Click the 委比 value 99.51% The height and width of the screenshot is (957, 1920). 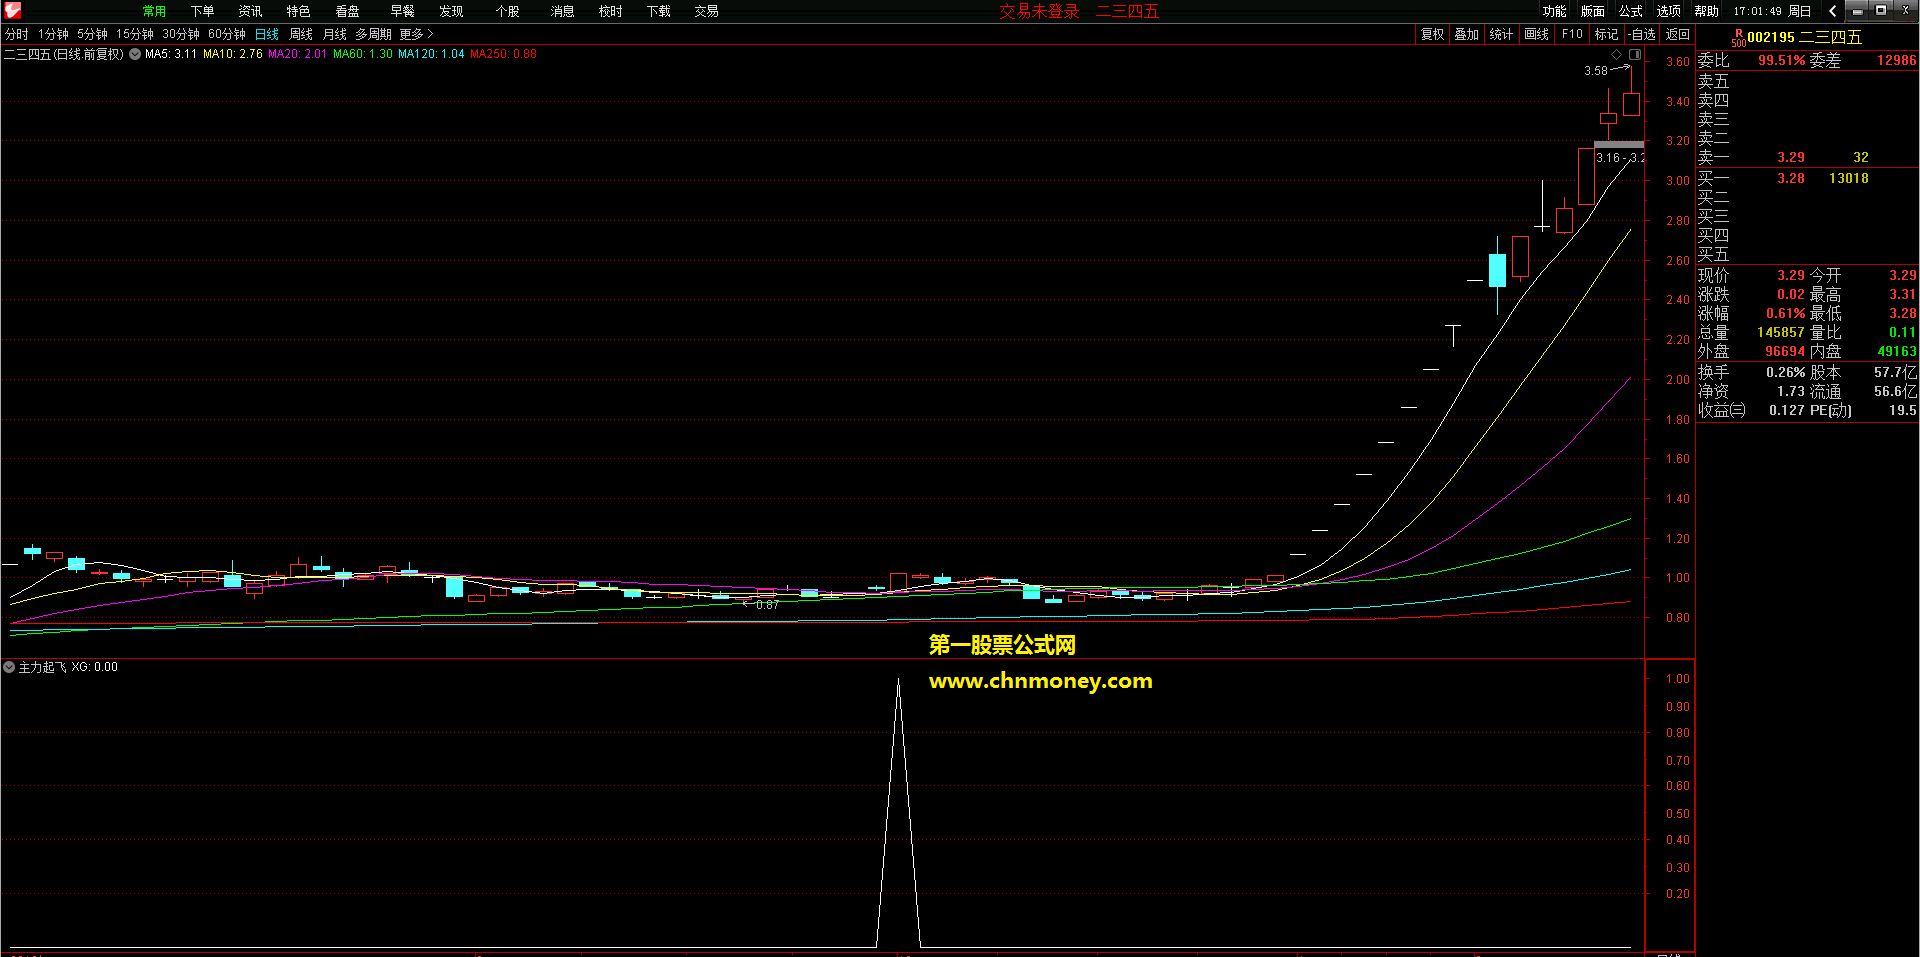[x=1782, y=60]
